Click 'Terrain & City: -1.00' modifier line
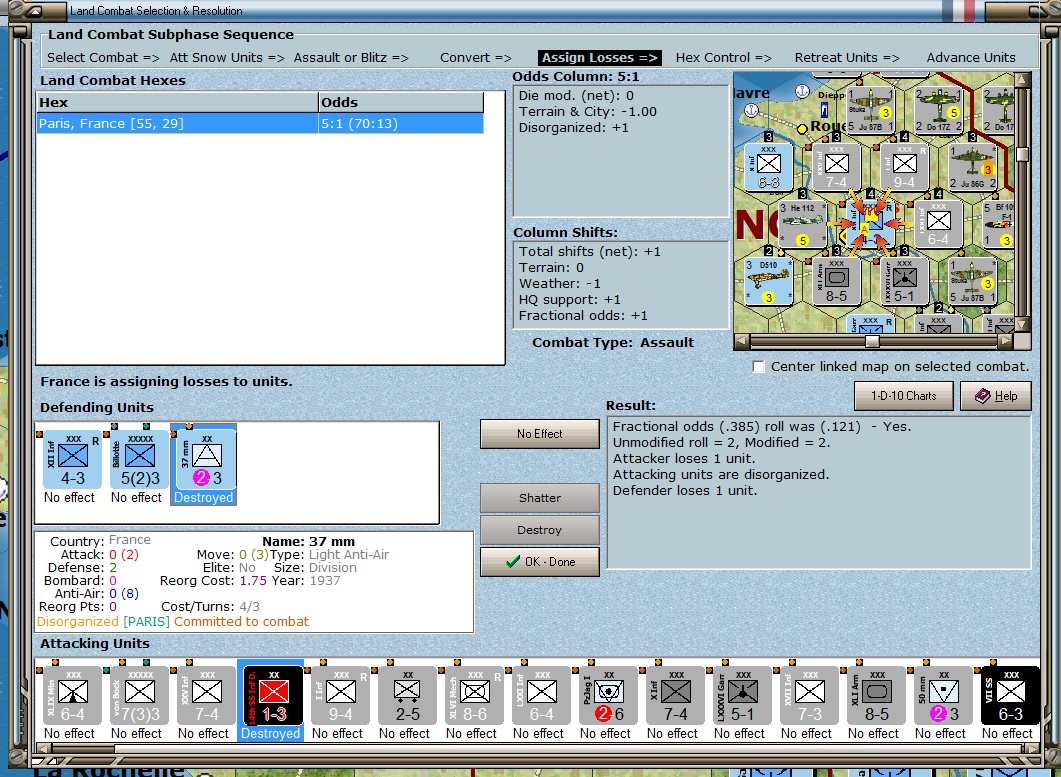Screen dimensions: 1061x777 pyautogui.click(x=587, y=112)
